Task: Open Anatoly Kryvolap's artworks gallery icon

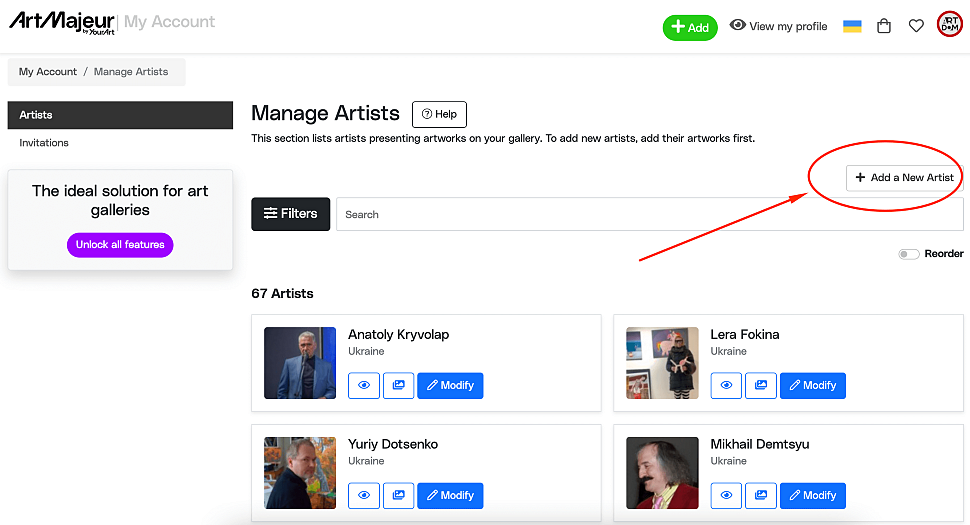Action: 398,385
